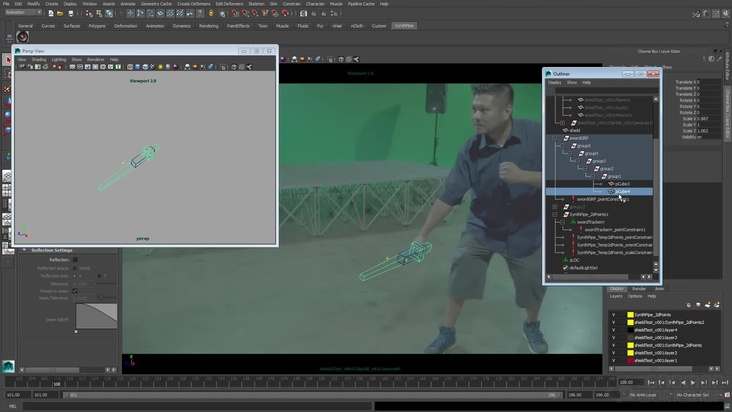Click the new scene icon

click(x=50, y=14)
